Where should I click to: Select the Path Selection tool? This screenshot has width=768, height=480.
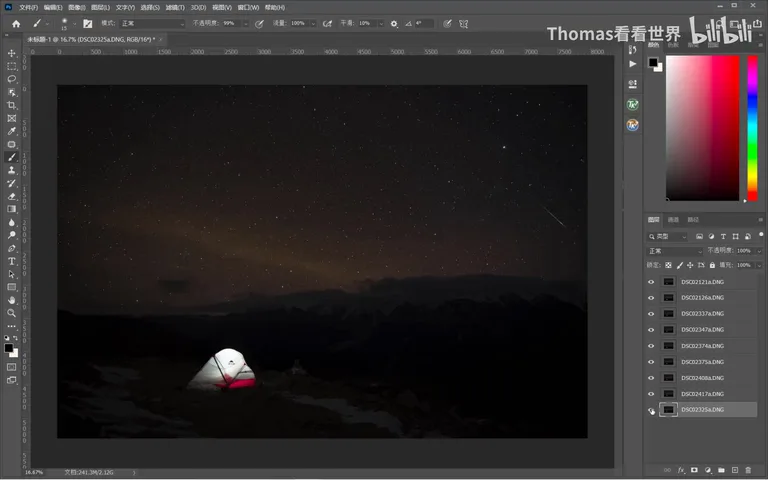12,274
